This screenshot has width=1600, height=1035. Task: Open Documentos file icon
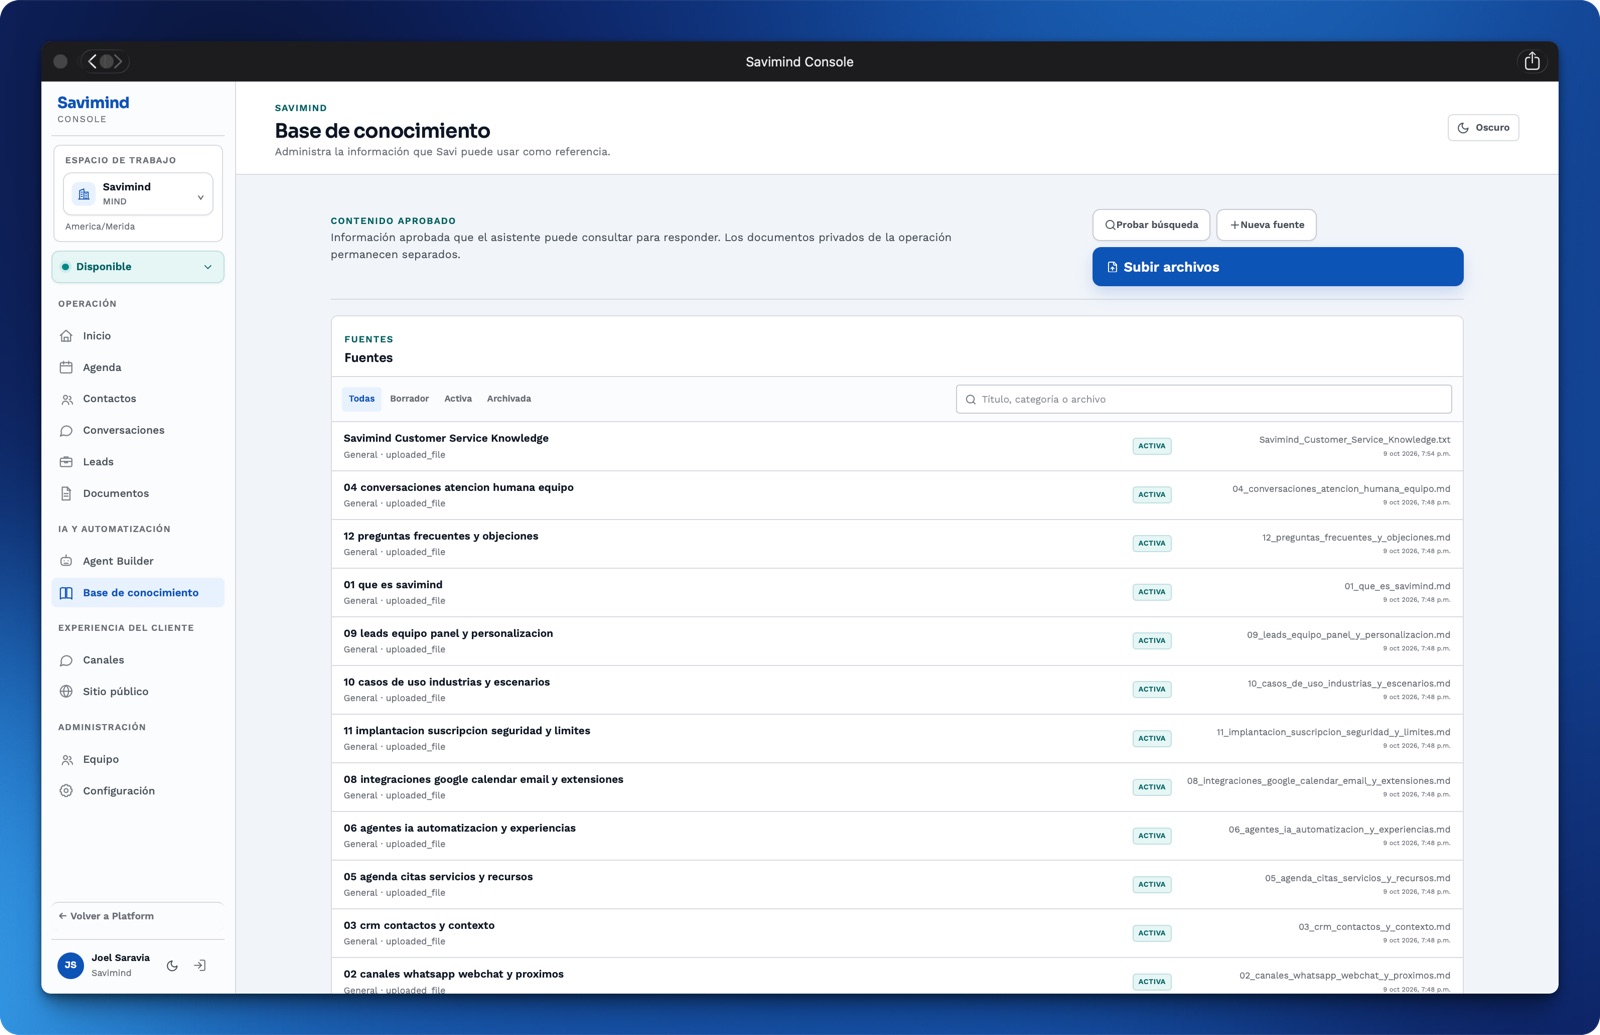pyautogui.click(x=66, y=493)
